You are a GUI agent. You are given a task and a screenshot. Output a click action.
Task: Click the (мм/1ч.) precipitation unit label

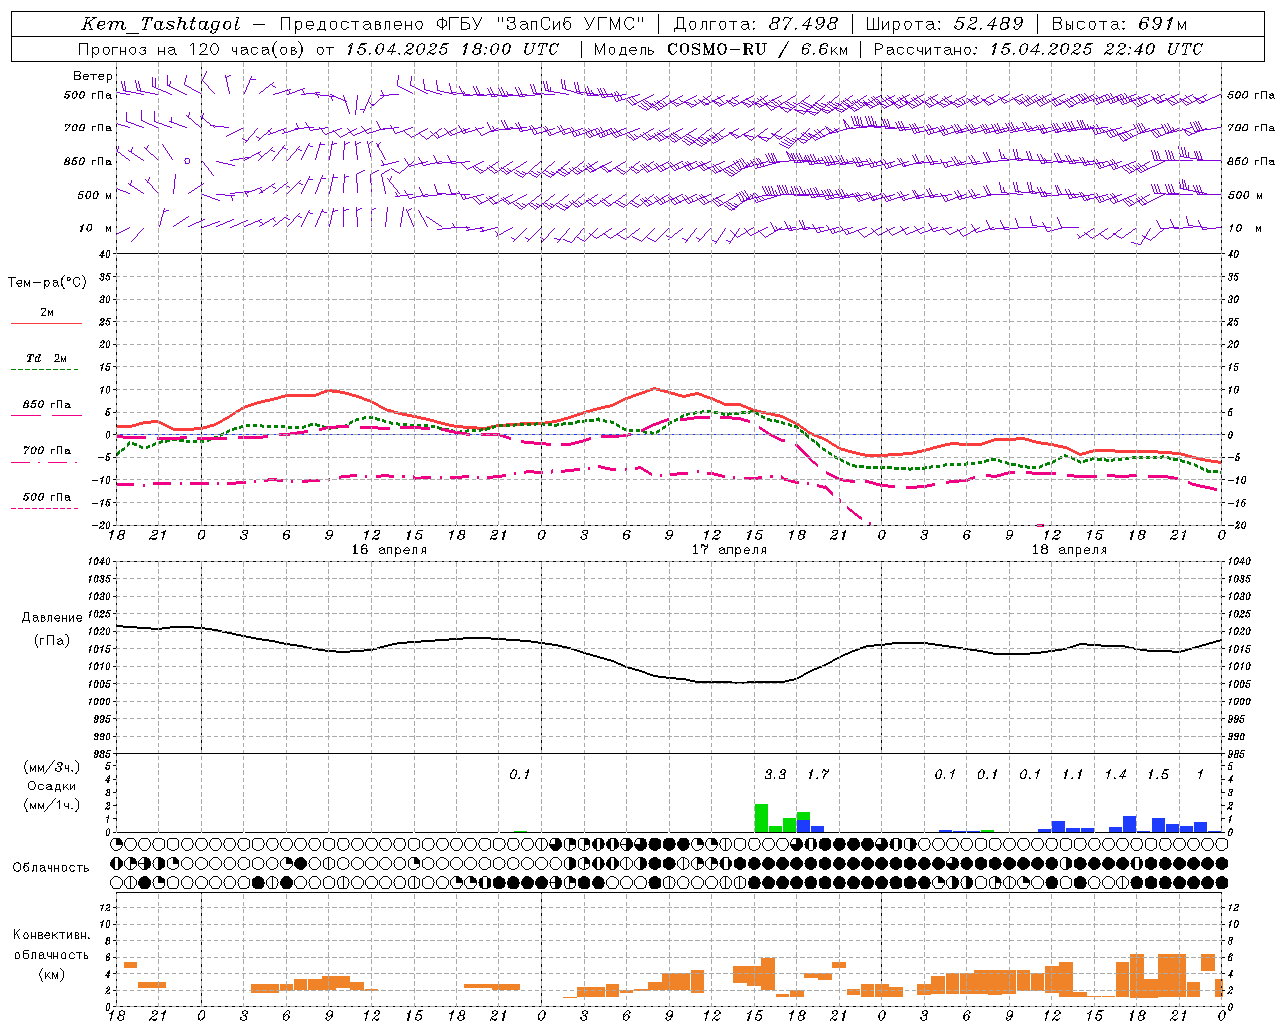tap(52, 805)
